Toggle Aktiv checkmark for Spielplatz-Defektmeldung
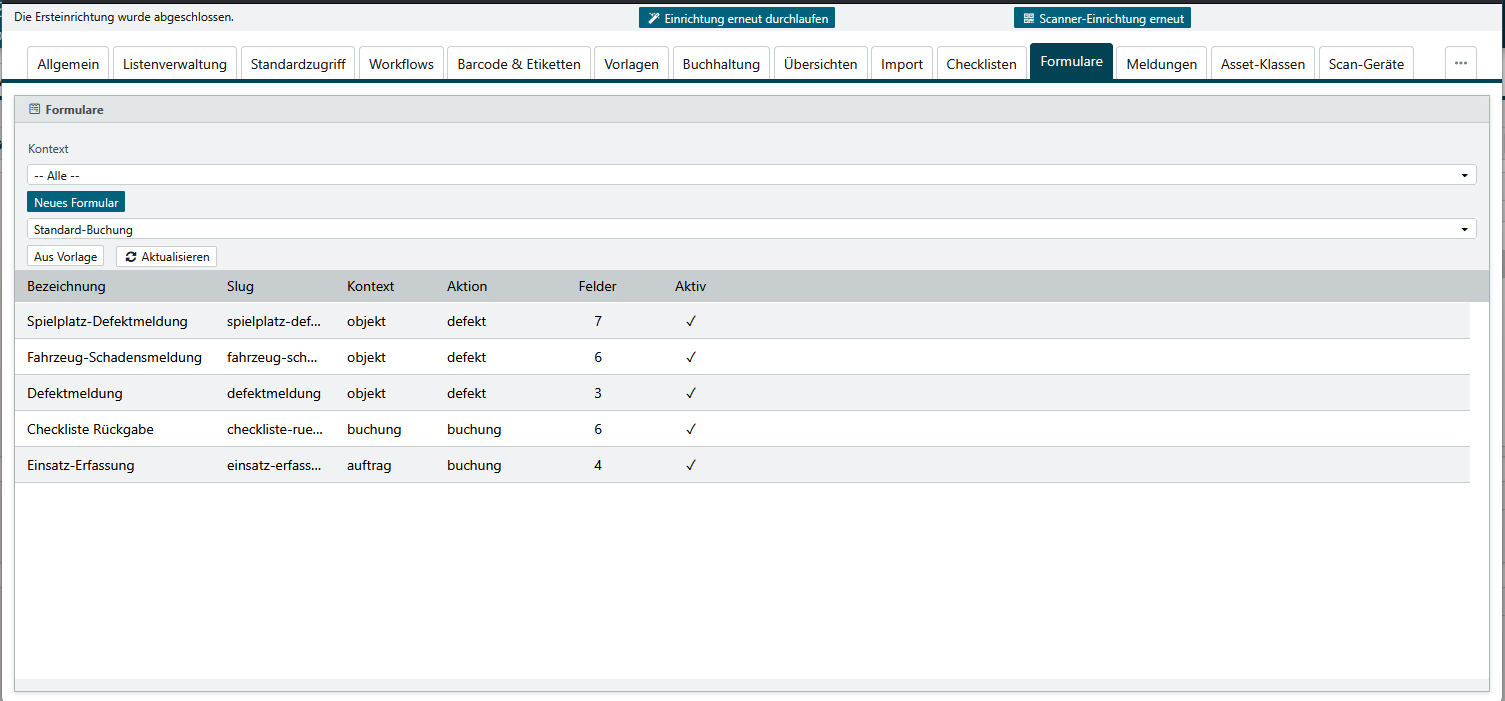Image resolution: width=1505 pixels, height=701 pixels. click(x=690, y=321)
